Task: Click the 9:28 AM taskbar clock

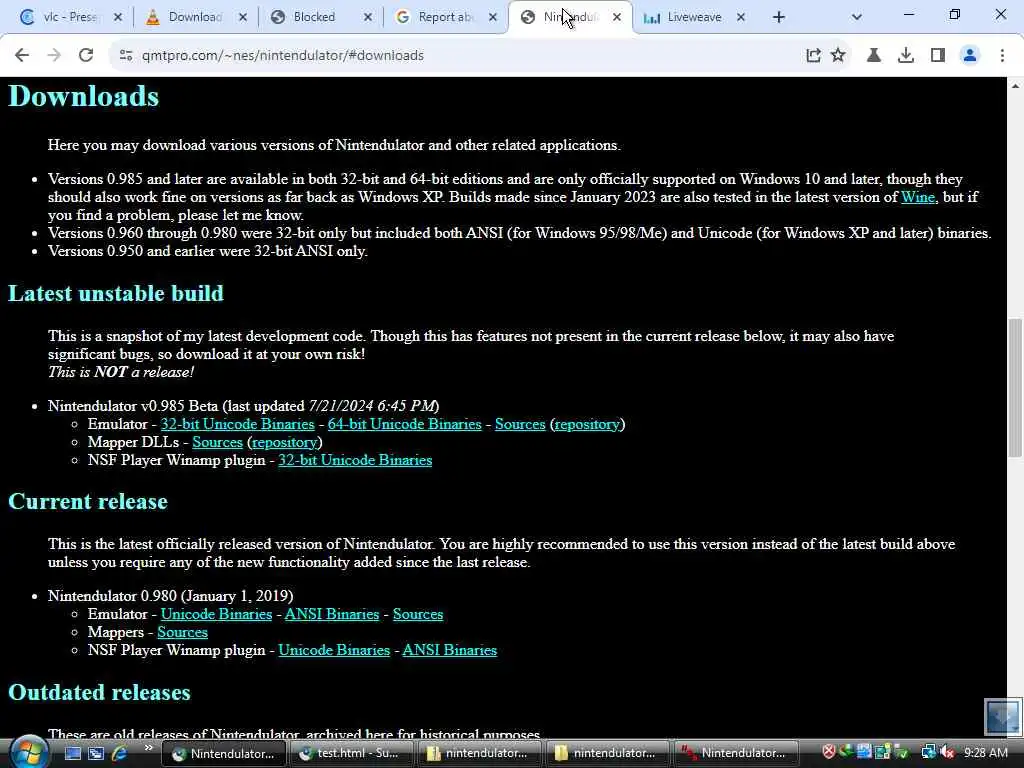Action: pyautogui.click(x=985, y=752)
